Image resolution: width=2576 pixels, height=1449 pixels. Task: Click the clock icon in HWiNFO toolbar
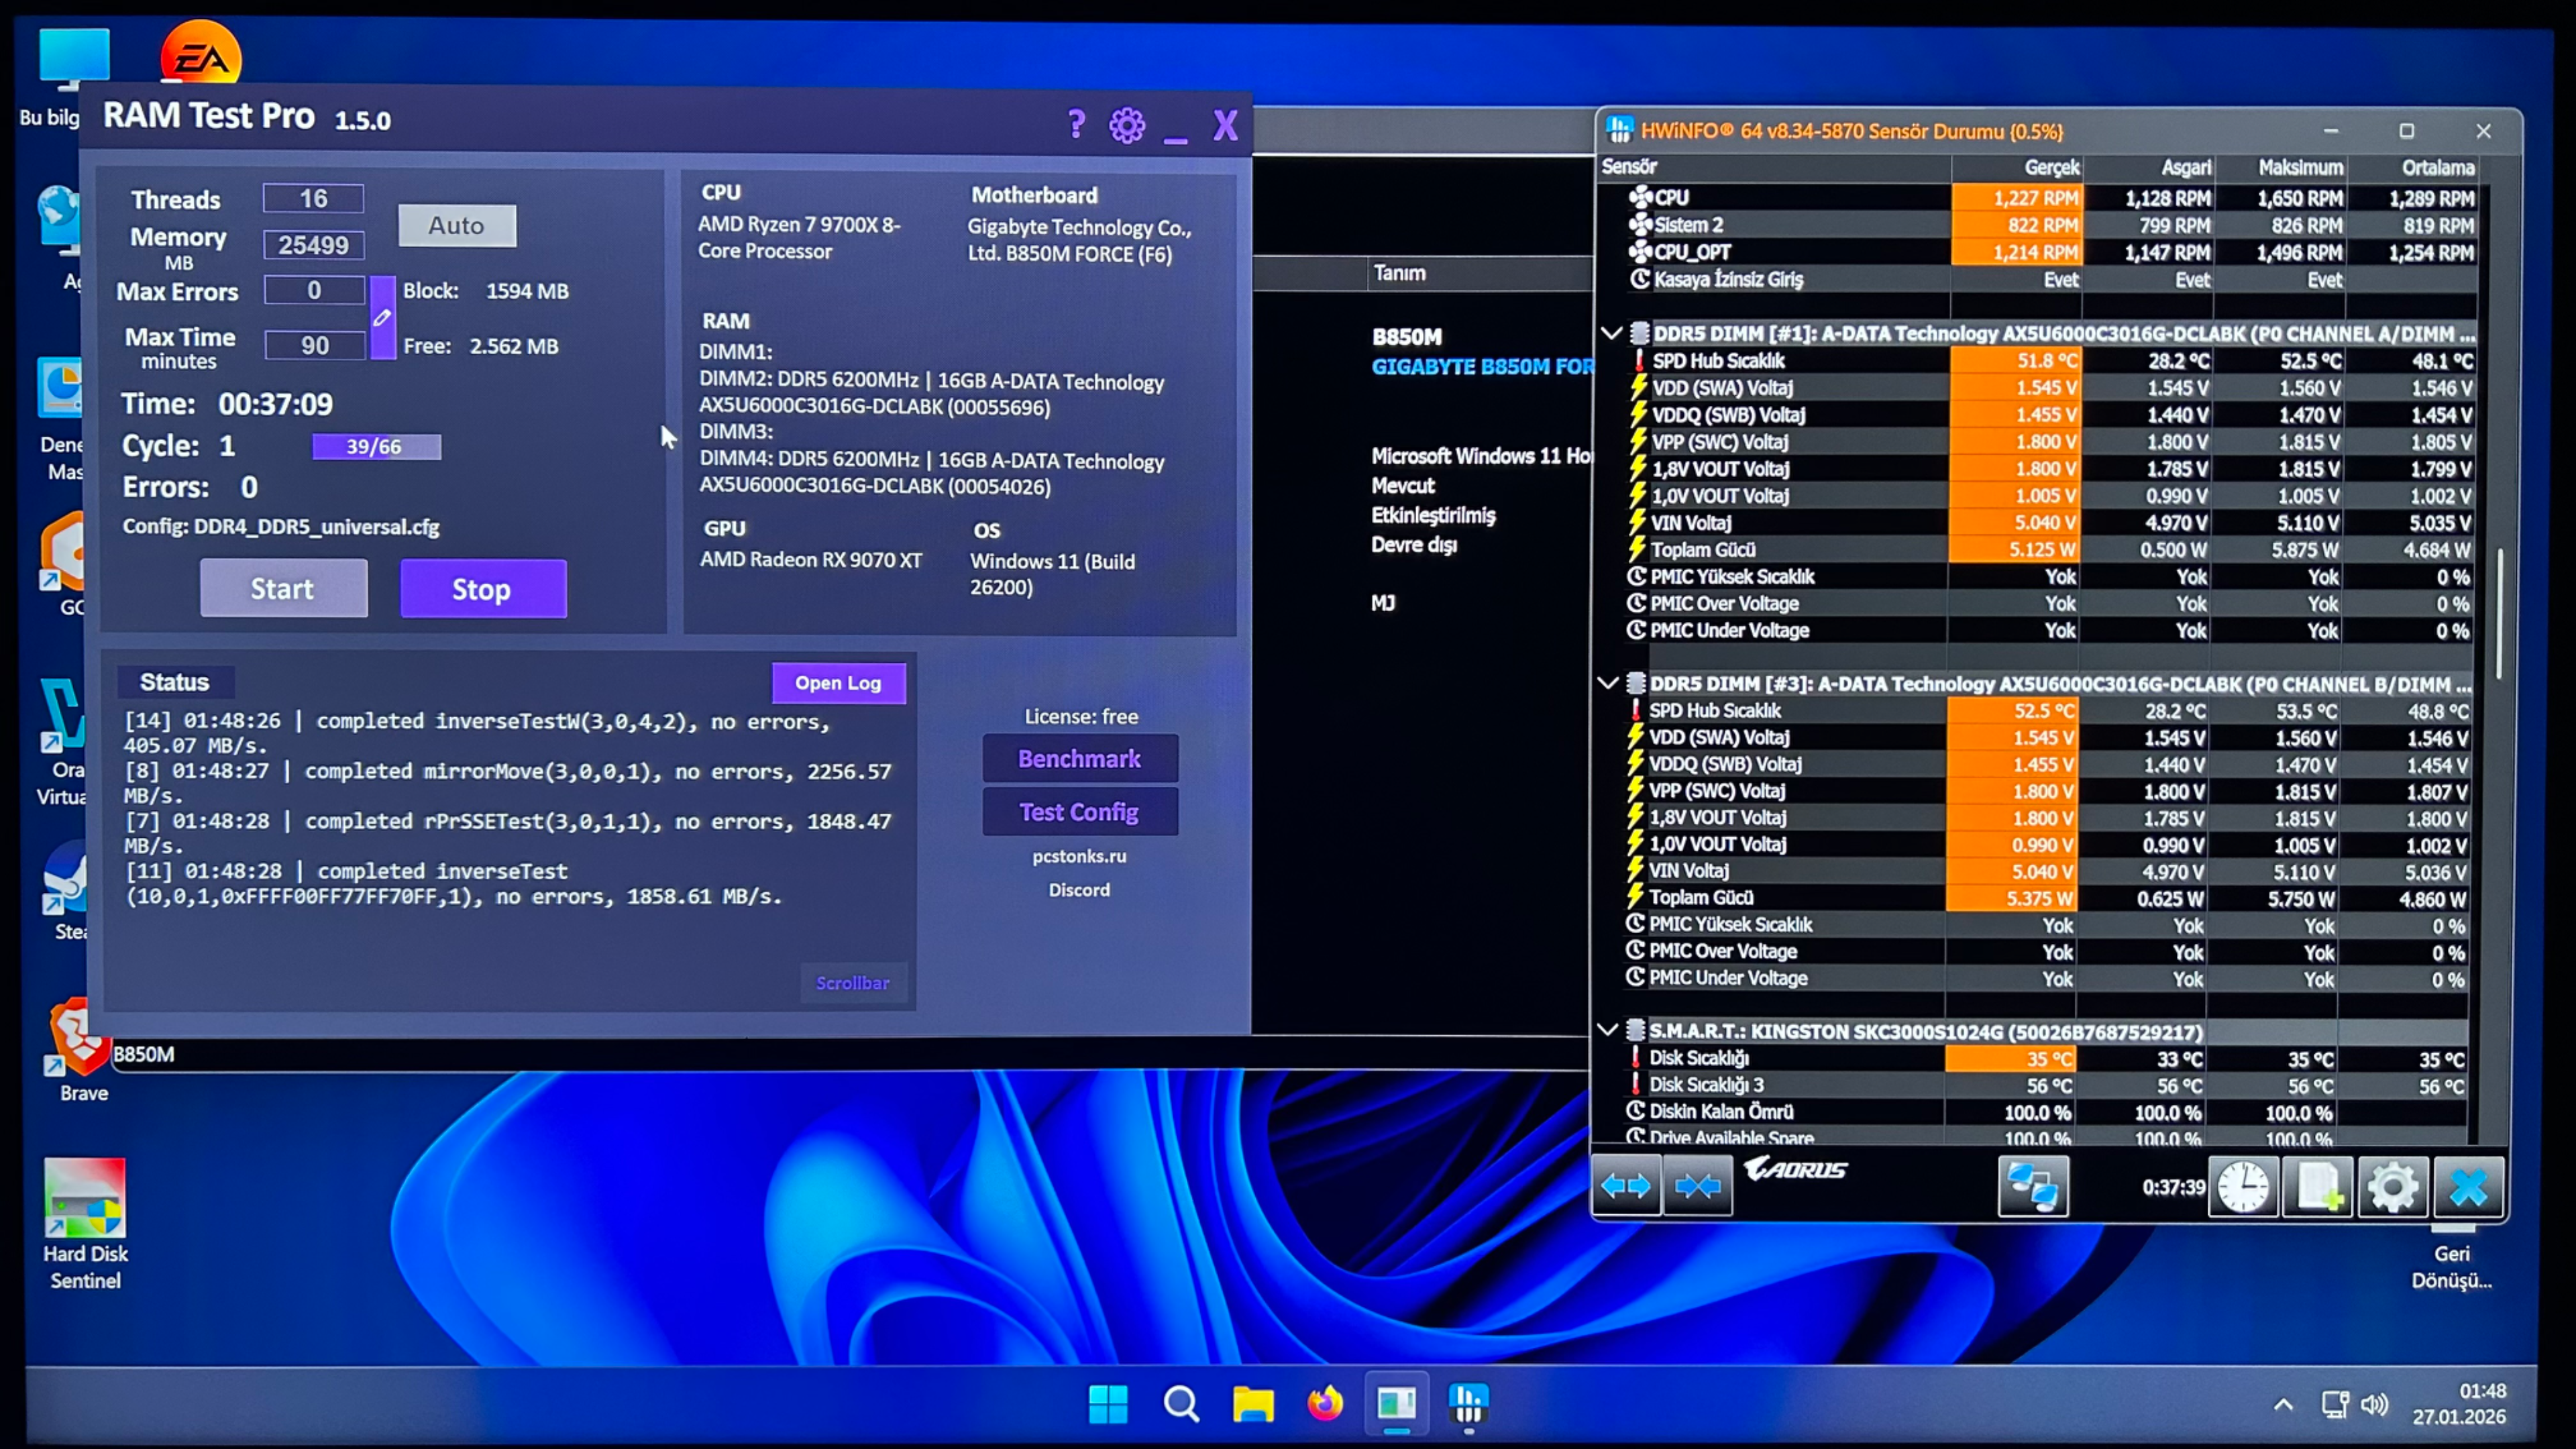pyautogui.click(x=2243, y=1187)
